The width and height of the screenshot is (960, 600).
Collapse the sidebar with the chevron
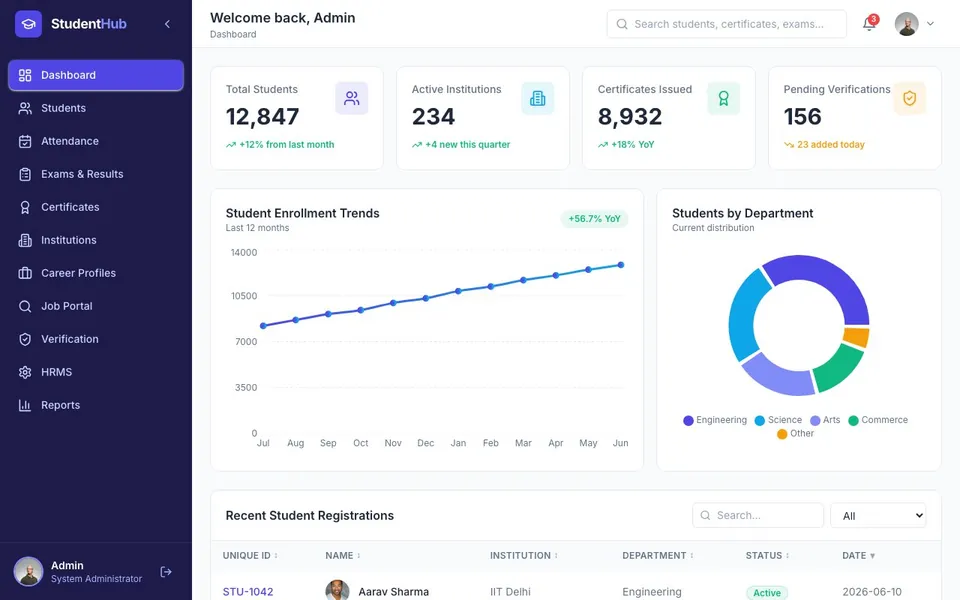pos(167,24)
